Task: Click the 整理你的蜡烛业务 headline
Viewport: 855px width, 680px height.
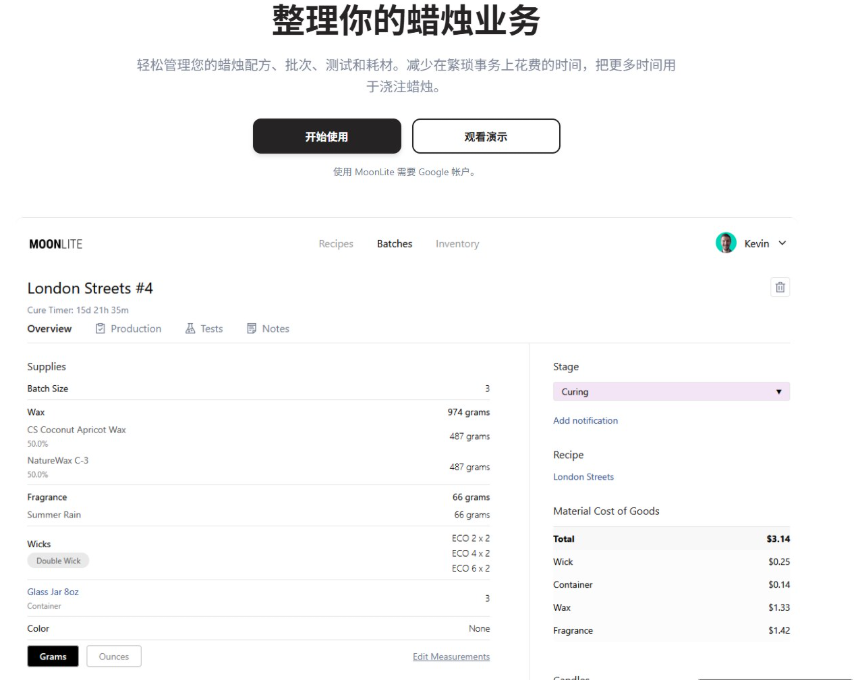Action: click(406, 20)
